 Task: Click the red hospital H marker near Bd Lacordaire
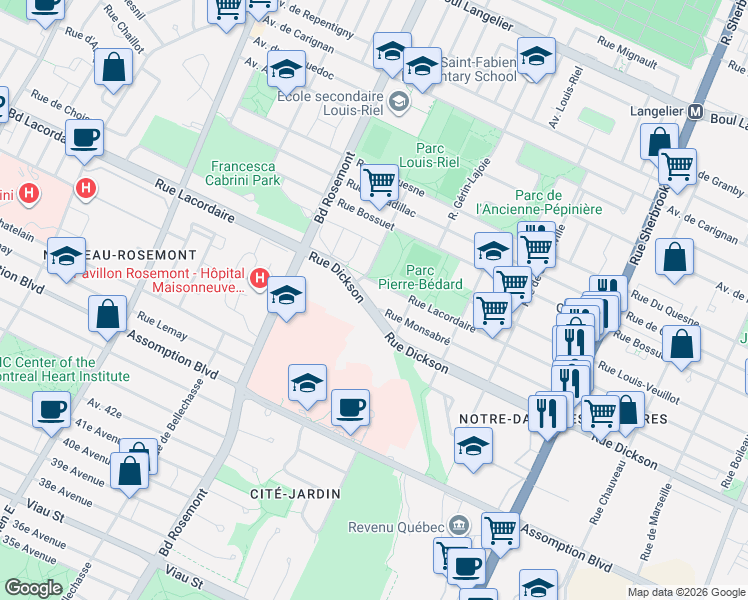pos(86,189)
